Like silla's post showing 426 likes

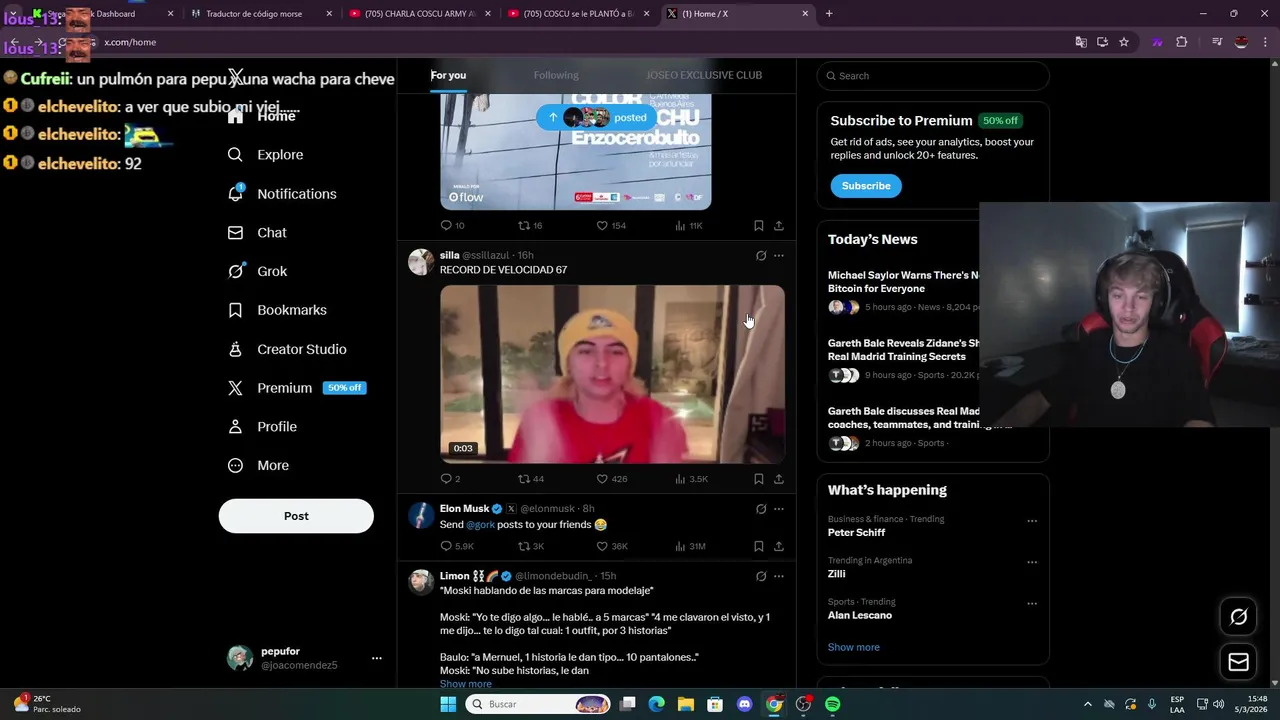pyautogui.click(x=602, y=479)
